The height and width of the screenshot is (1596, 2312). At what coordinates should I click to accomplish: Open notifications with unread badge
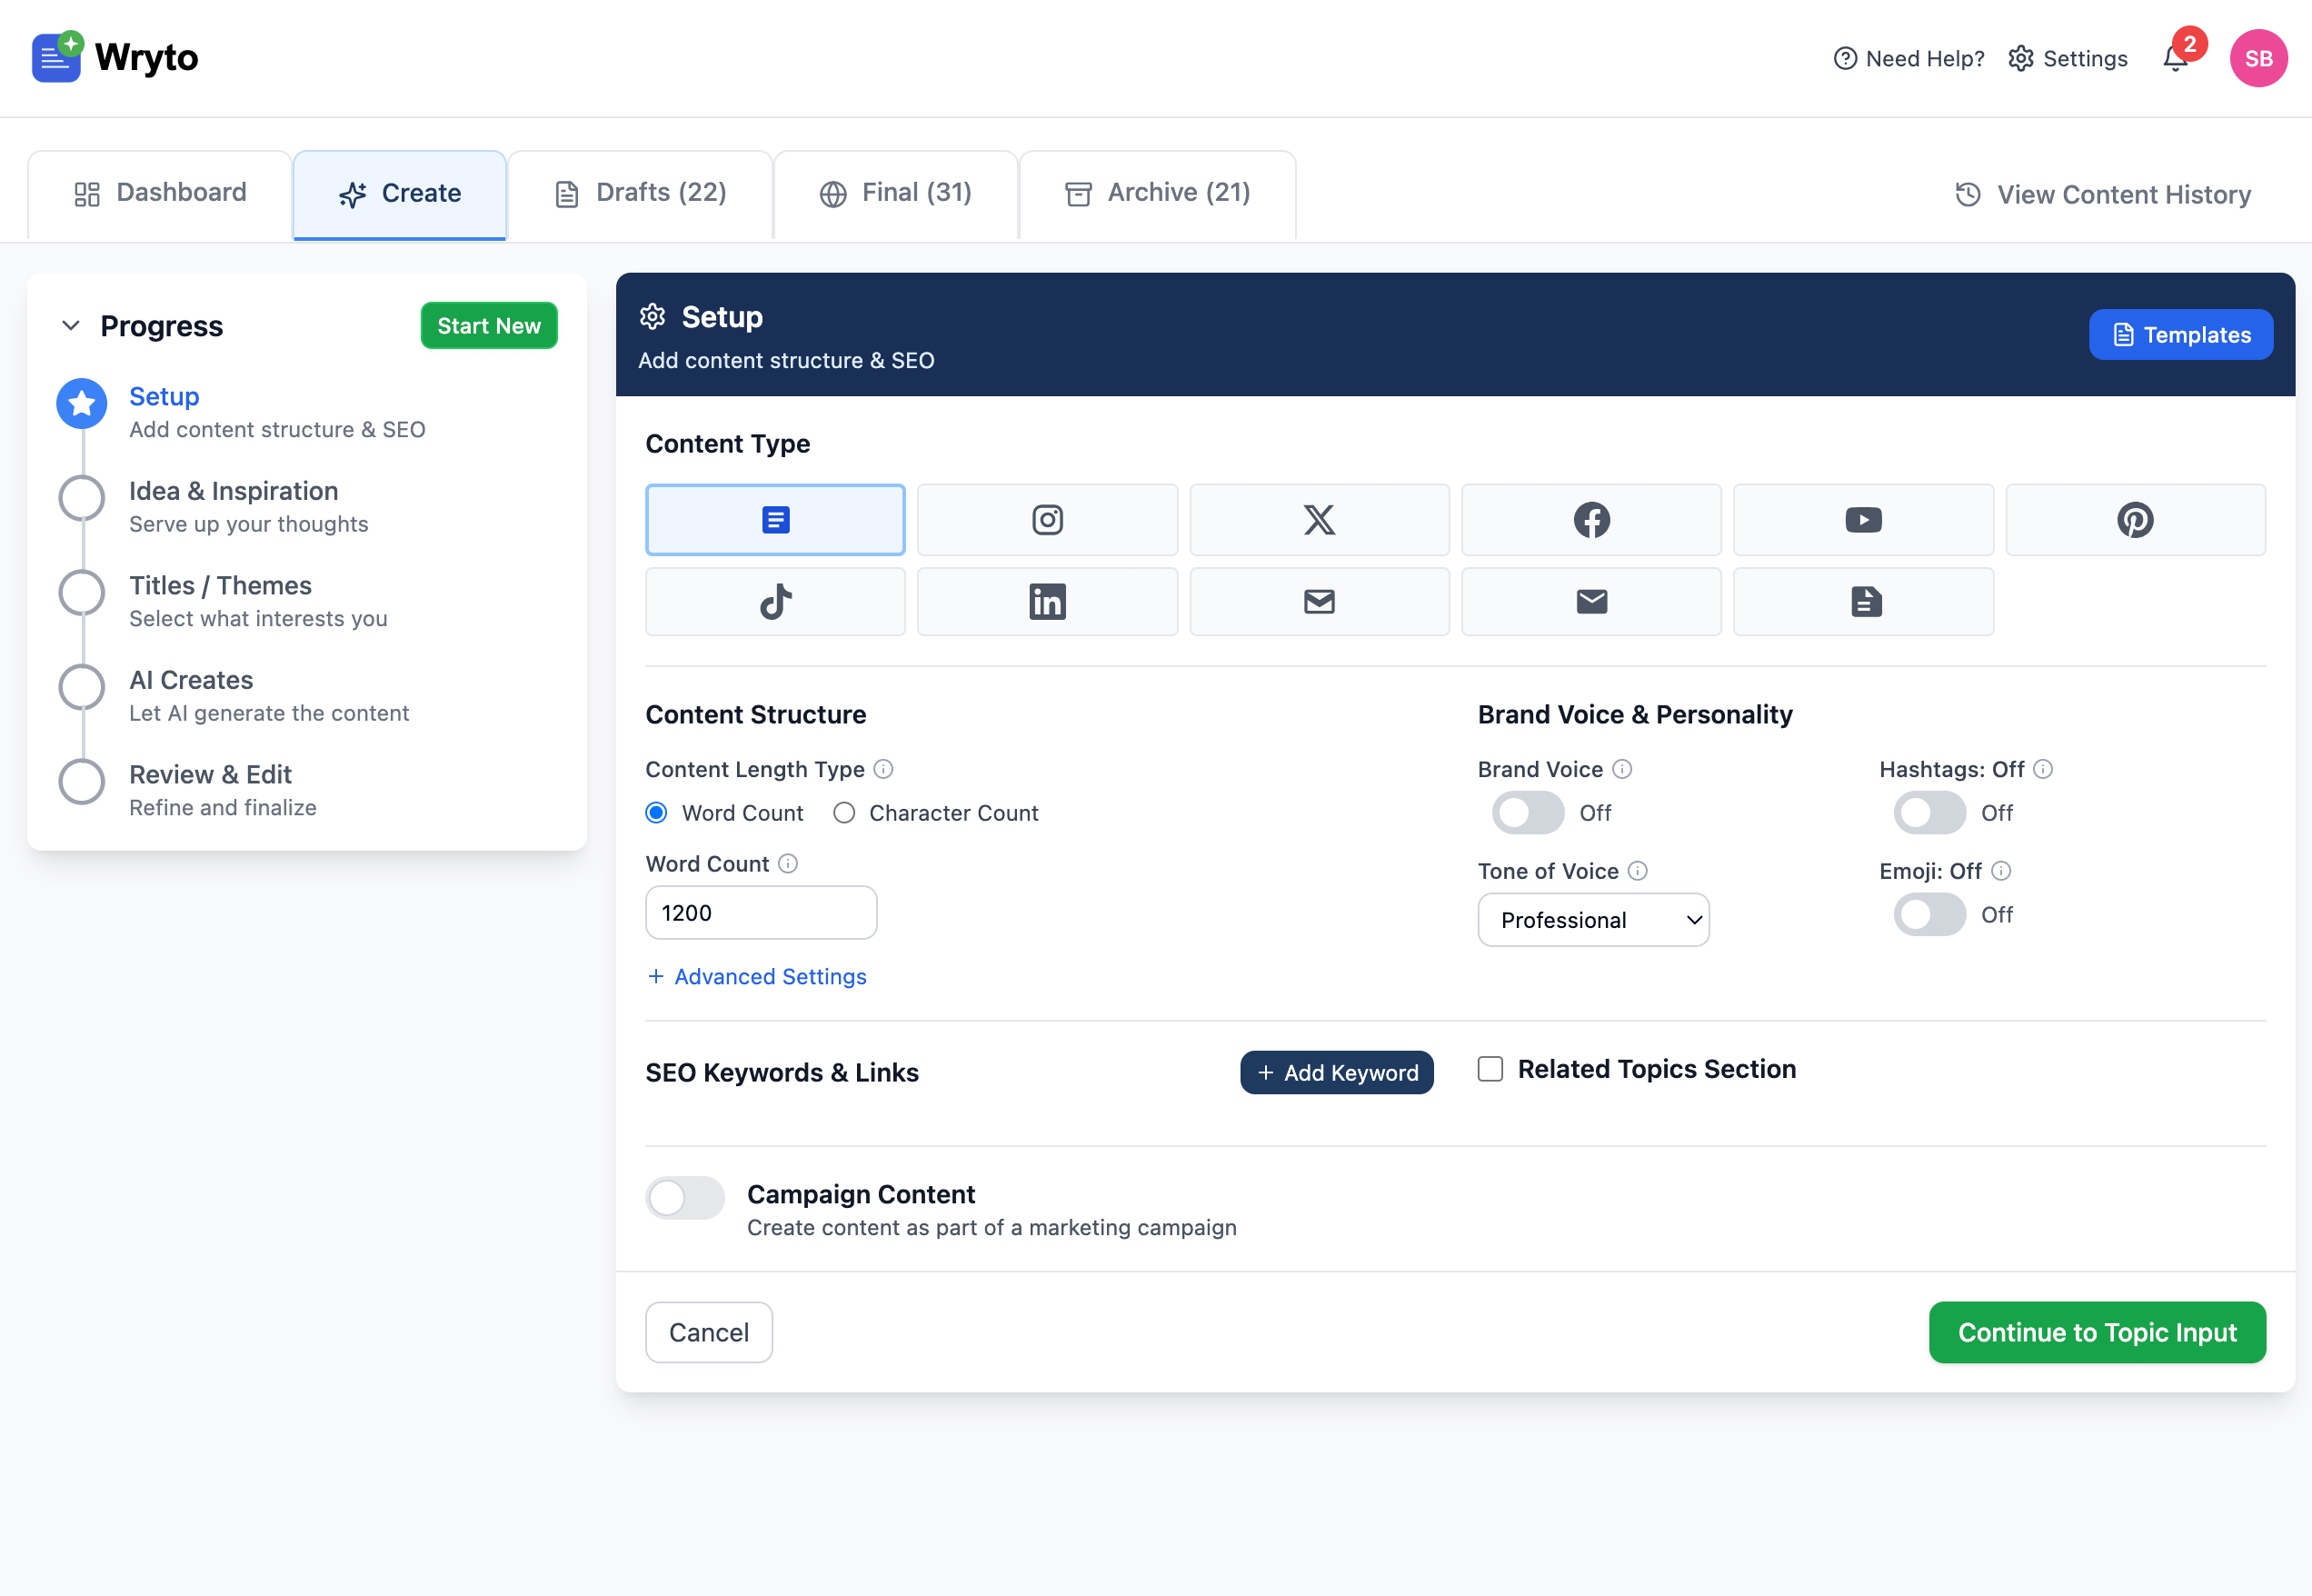2175,58
